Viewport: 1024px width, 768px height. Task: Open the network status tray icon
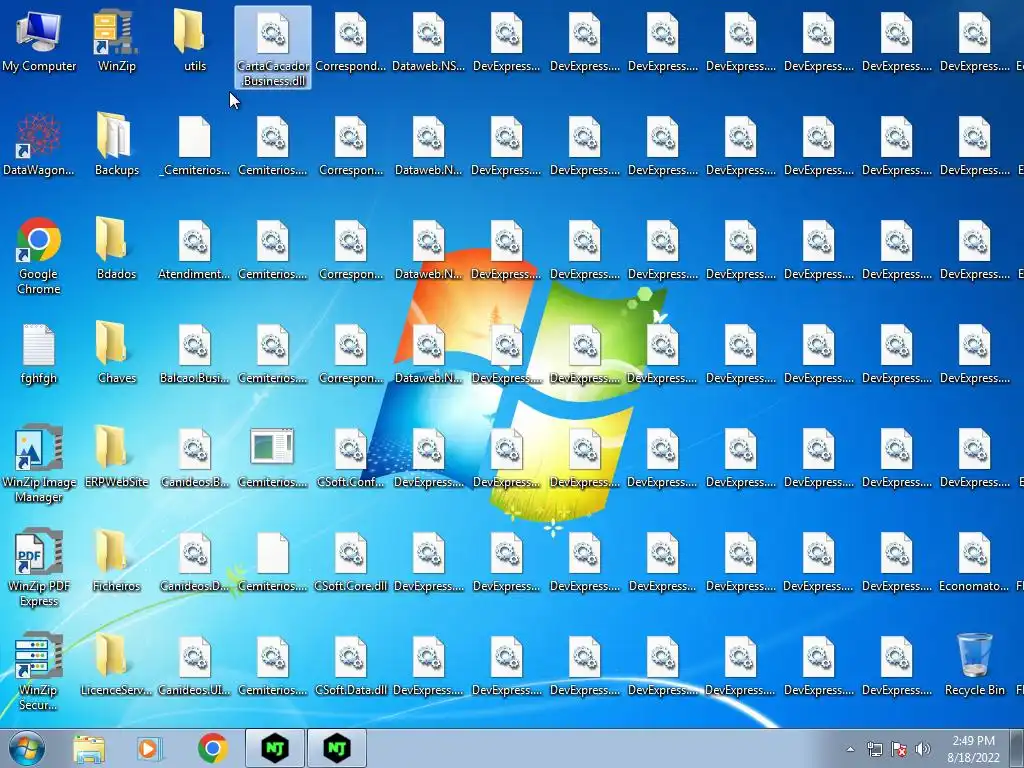coord(874,749)
